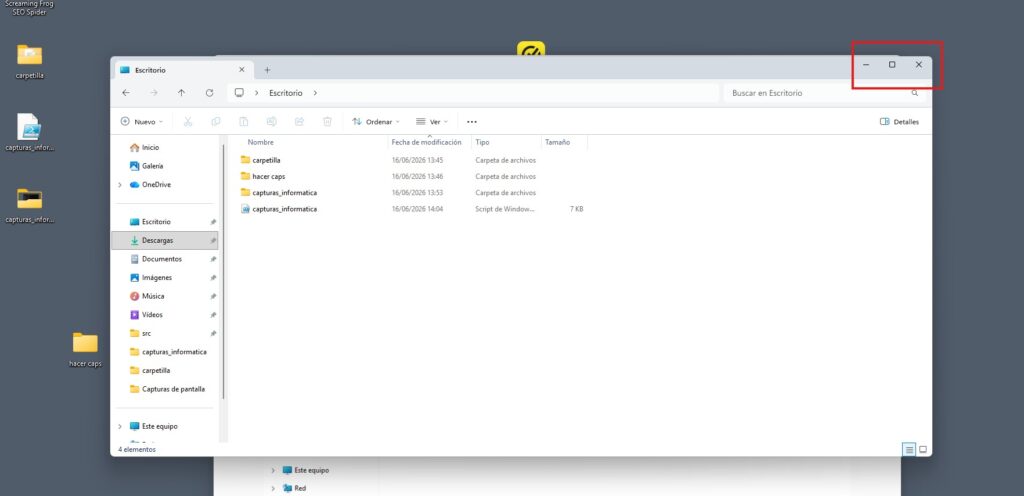Open the Nuevo dropdown menu
The height and width of the screenshot is (496, 1024).
[x=142, y=122]
